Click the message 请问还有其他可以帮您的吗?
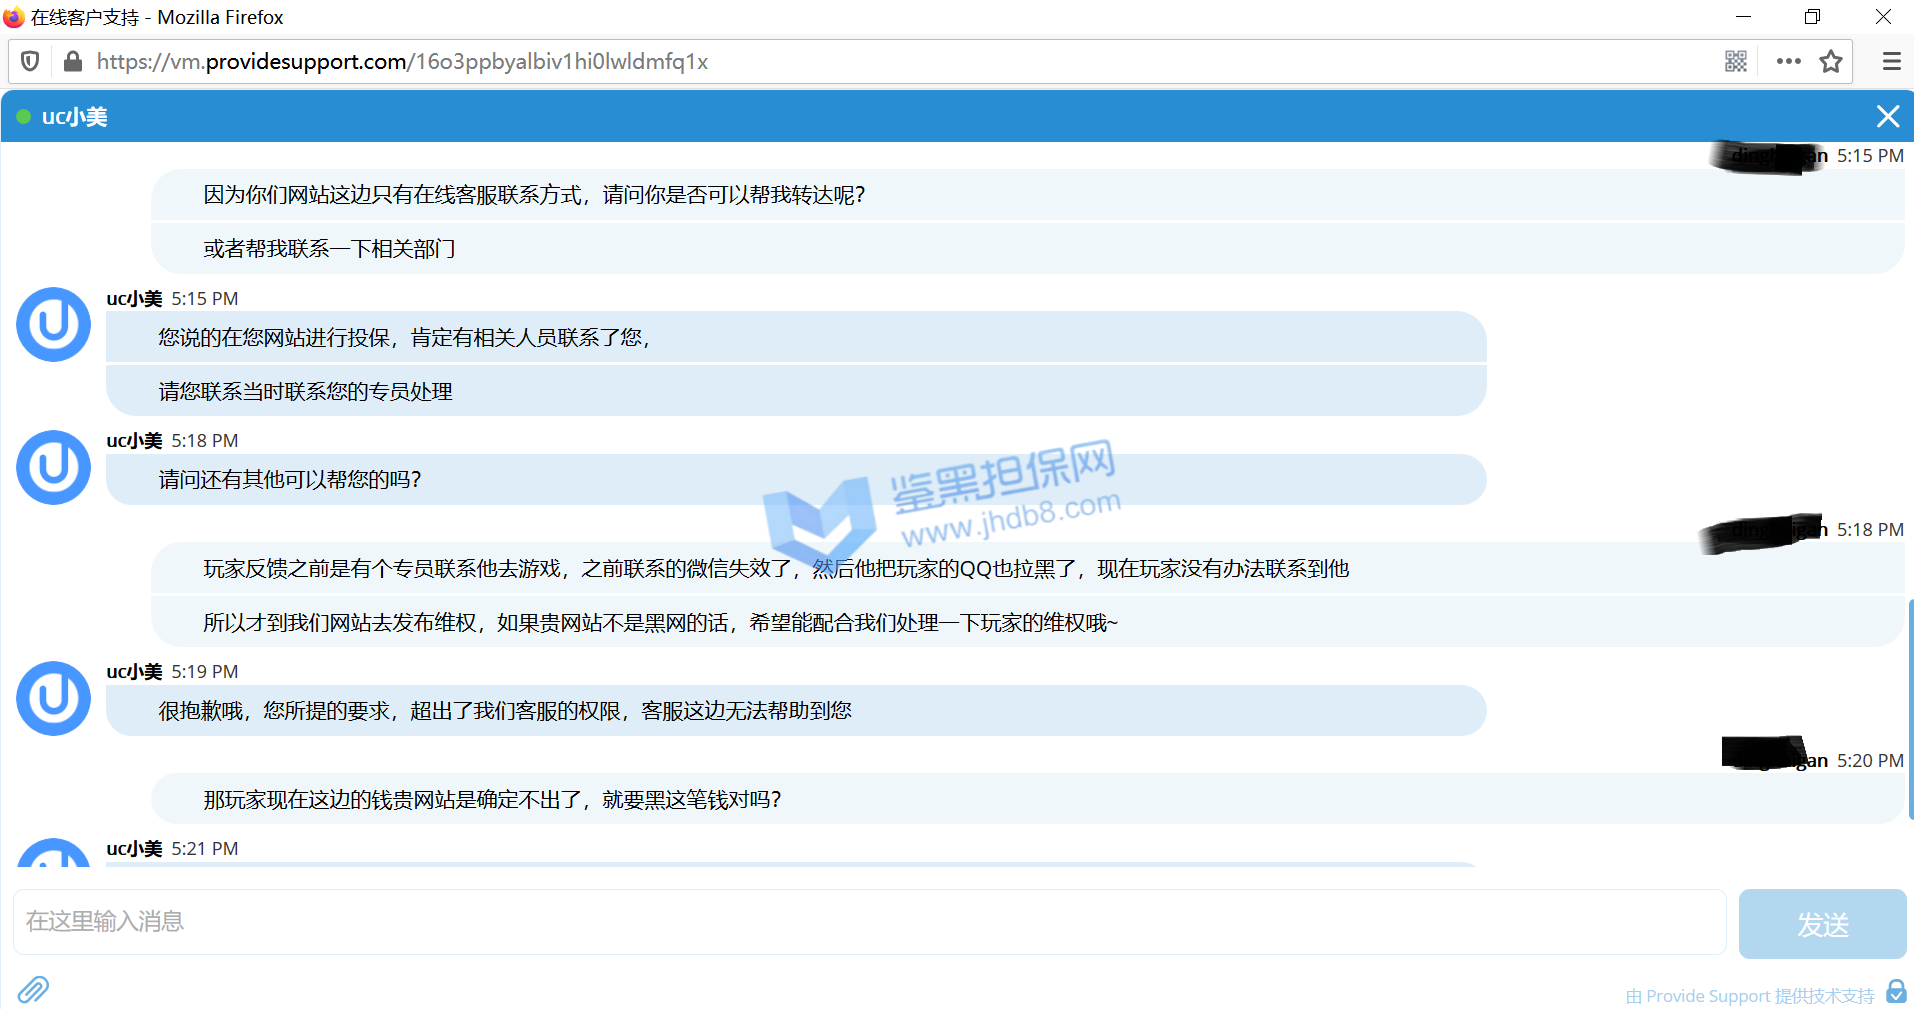The width and height of the screenshot is (1914, 1009). pos(290,480)
